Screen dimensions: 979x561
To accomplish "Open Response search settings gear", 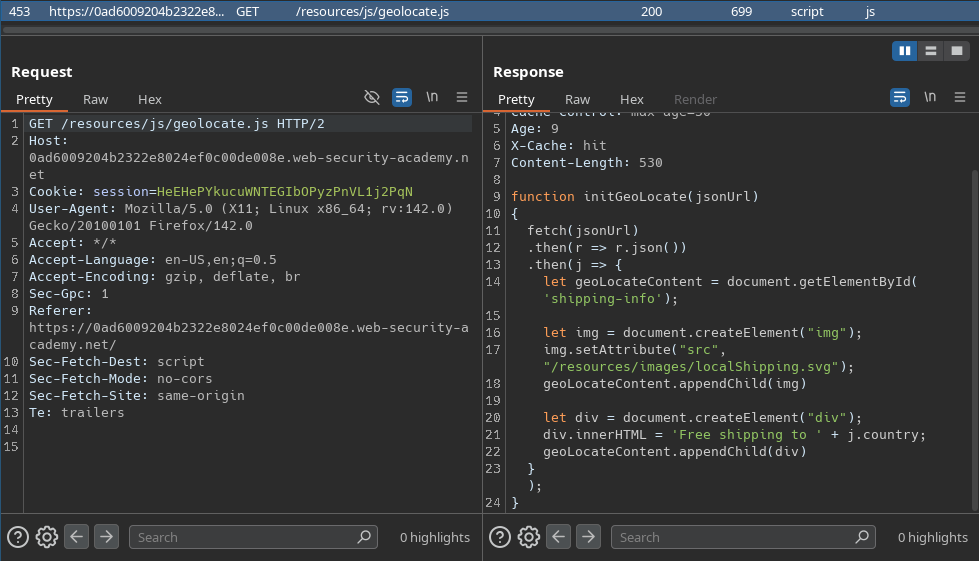I will point(529,537).
